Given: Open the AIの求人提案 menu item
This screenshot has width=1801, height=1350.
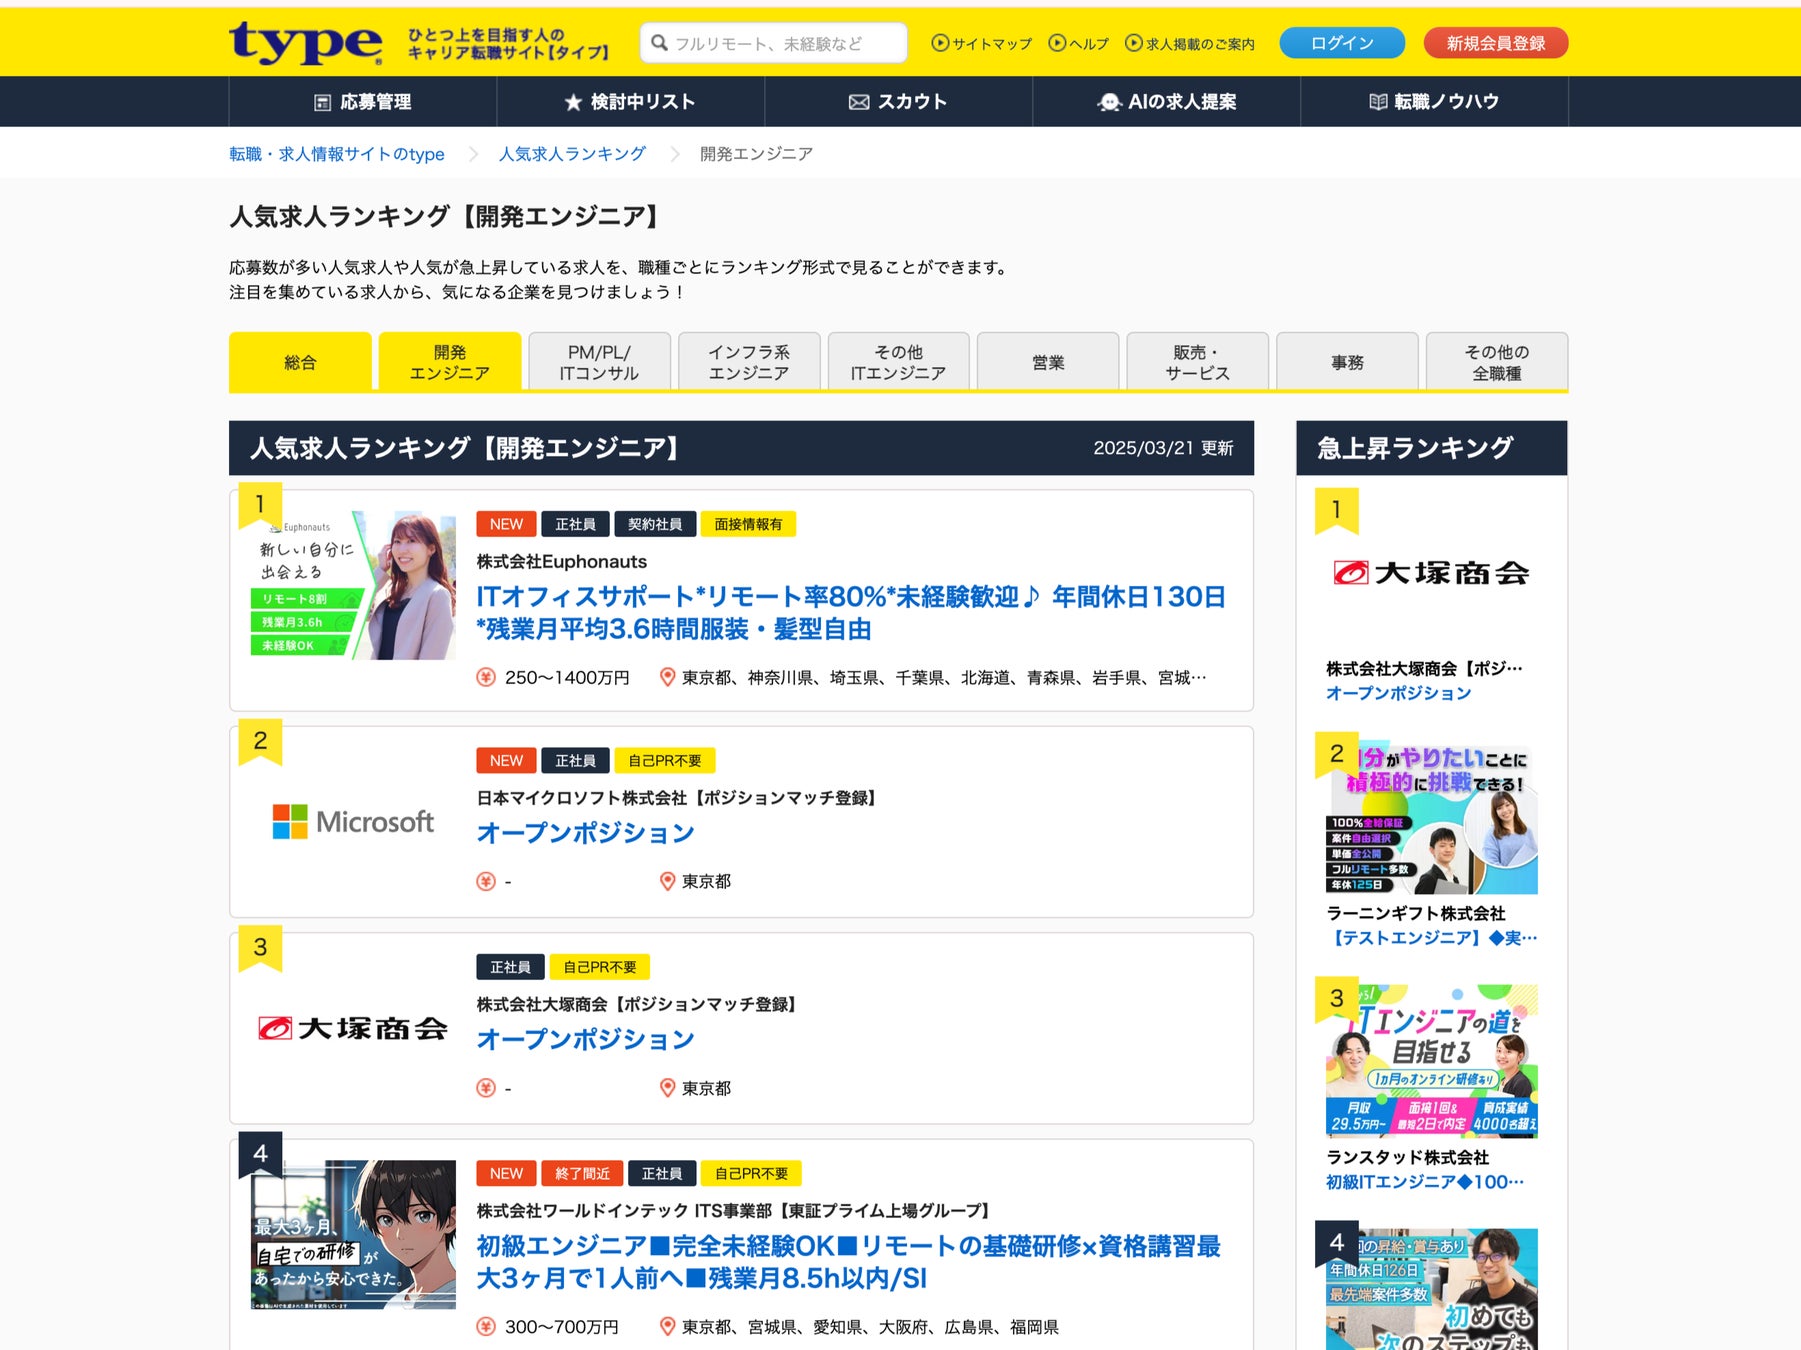Looking at the screenshot, I should click(x=1167, y=102).
